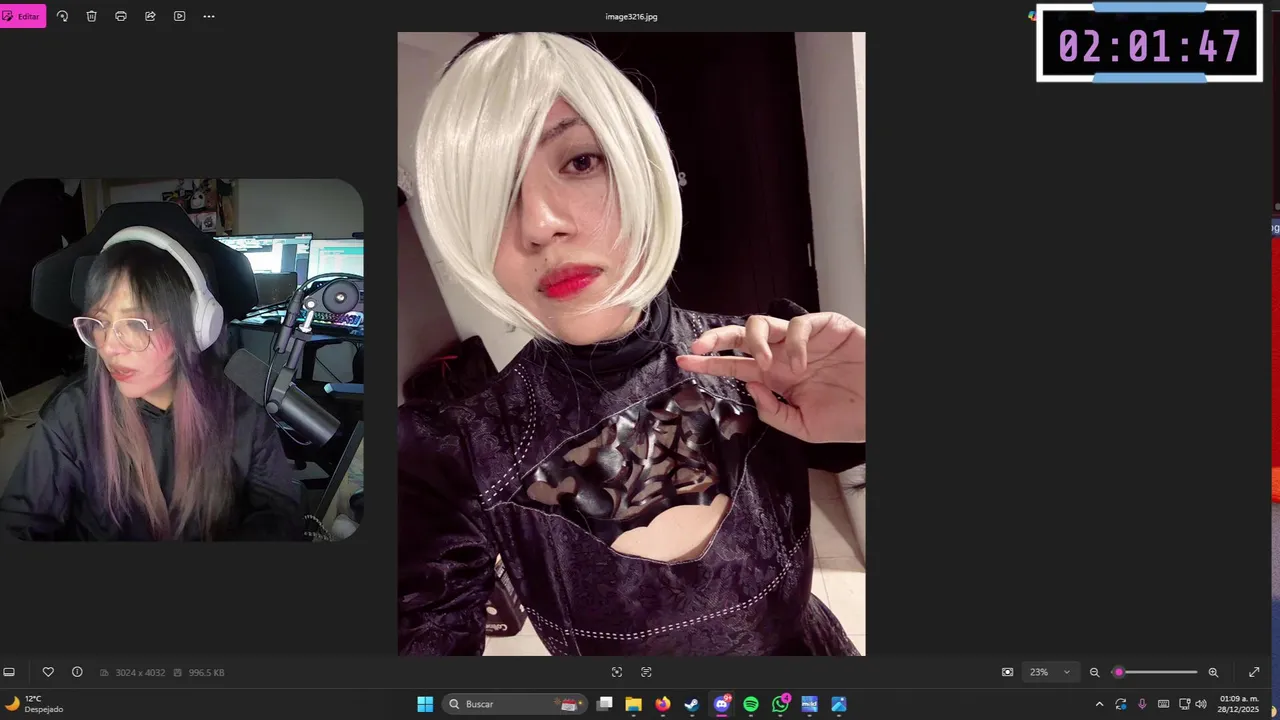Click the 996.5 KB file size text
This screenshot has width=1280, height=720.
pyautogui.click(x=205, y=673)
